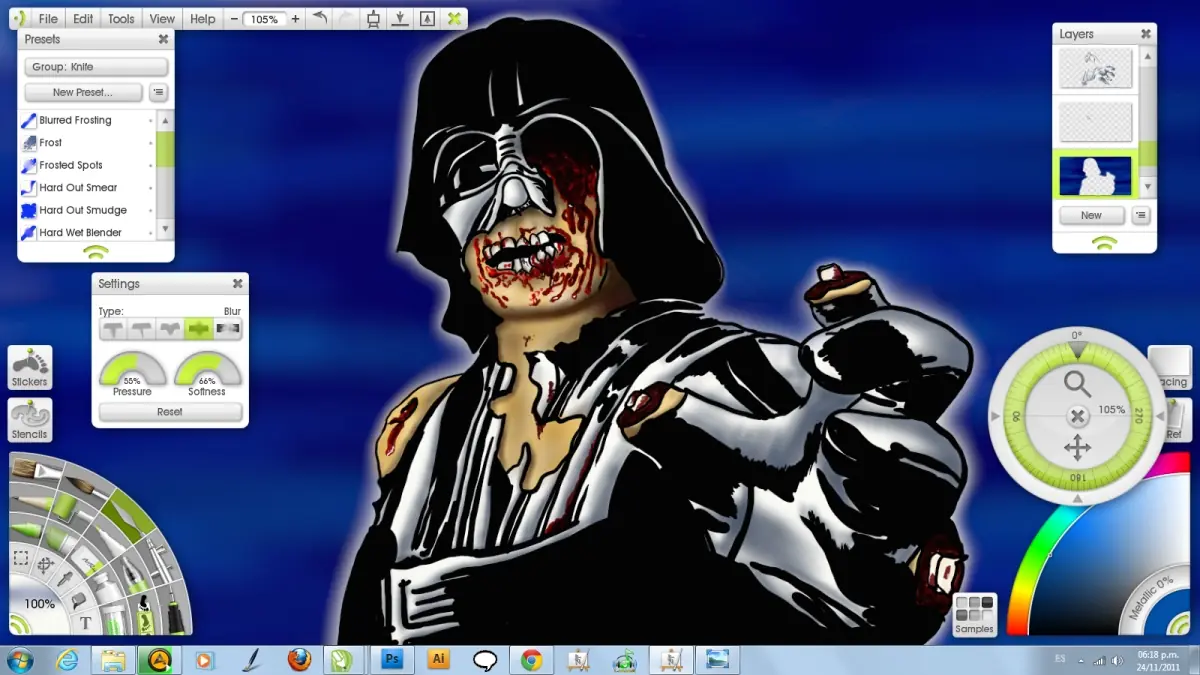
Task: Open the Hard Out Smear arrow menu
Action: 150,188
